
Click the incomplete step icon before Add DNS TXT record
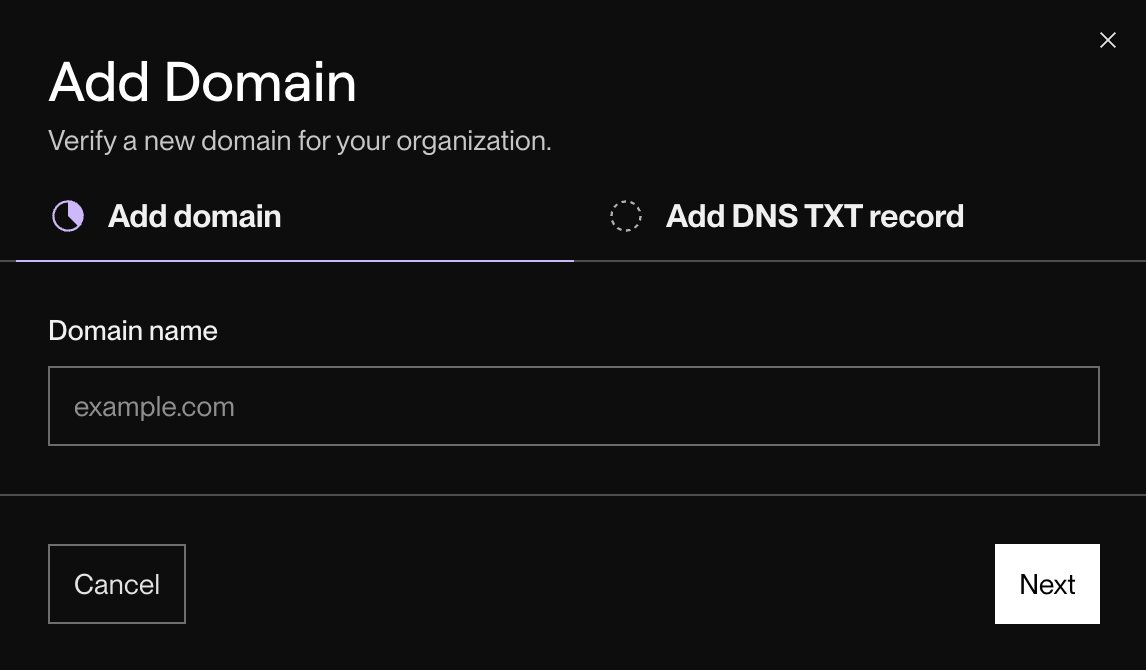point(626,215)
